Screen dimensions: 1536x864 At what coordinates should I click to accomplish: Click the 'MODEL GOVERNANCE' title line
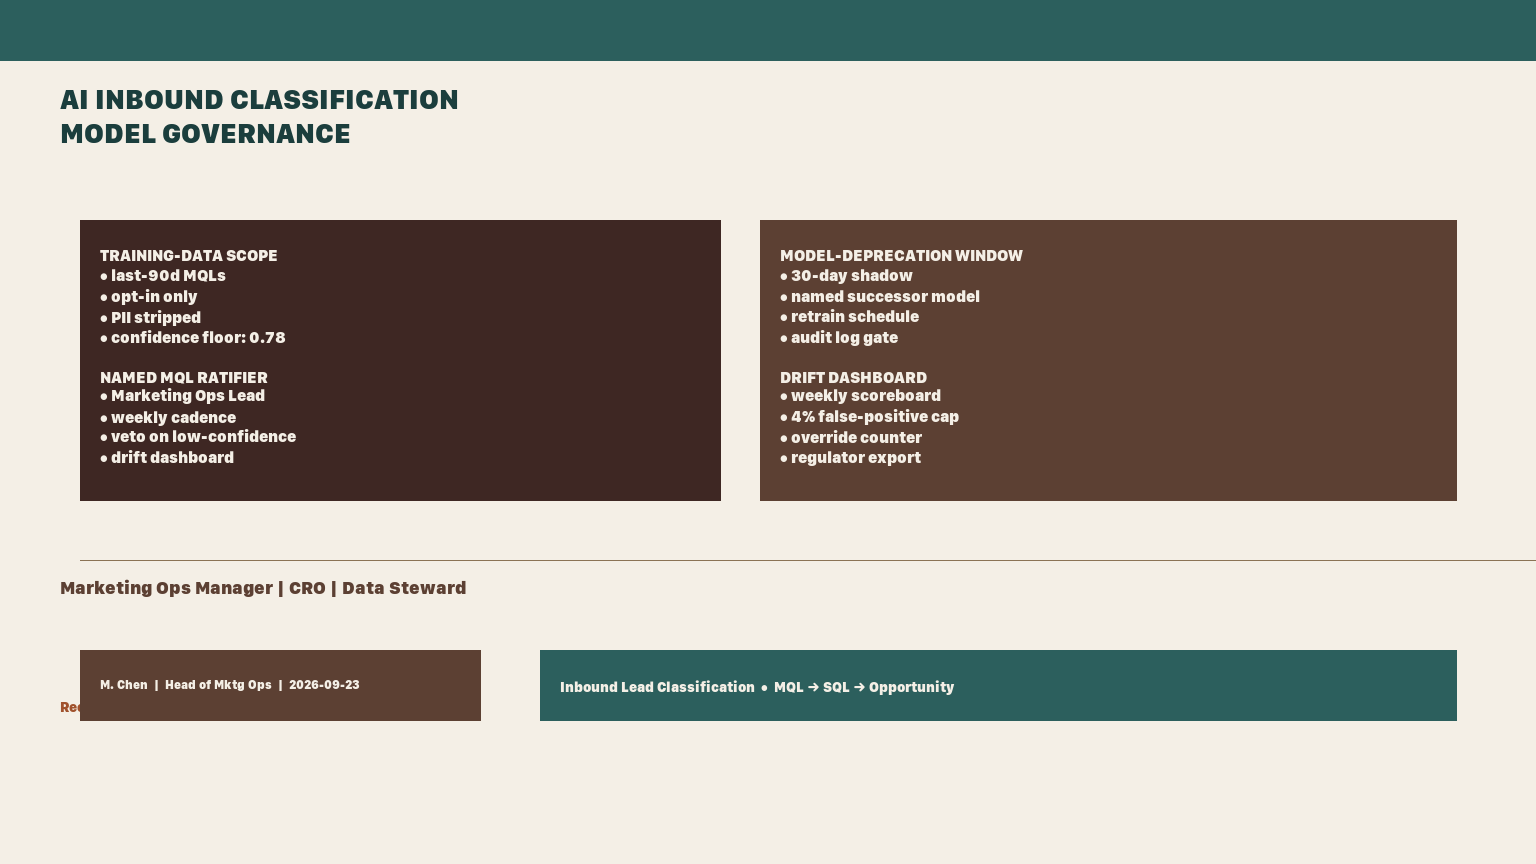(x=205, y=134)
